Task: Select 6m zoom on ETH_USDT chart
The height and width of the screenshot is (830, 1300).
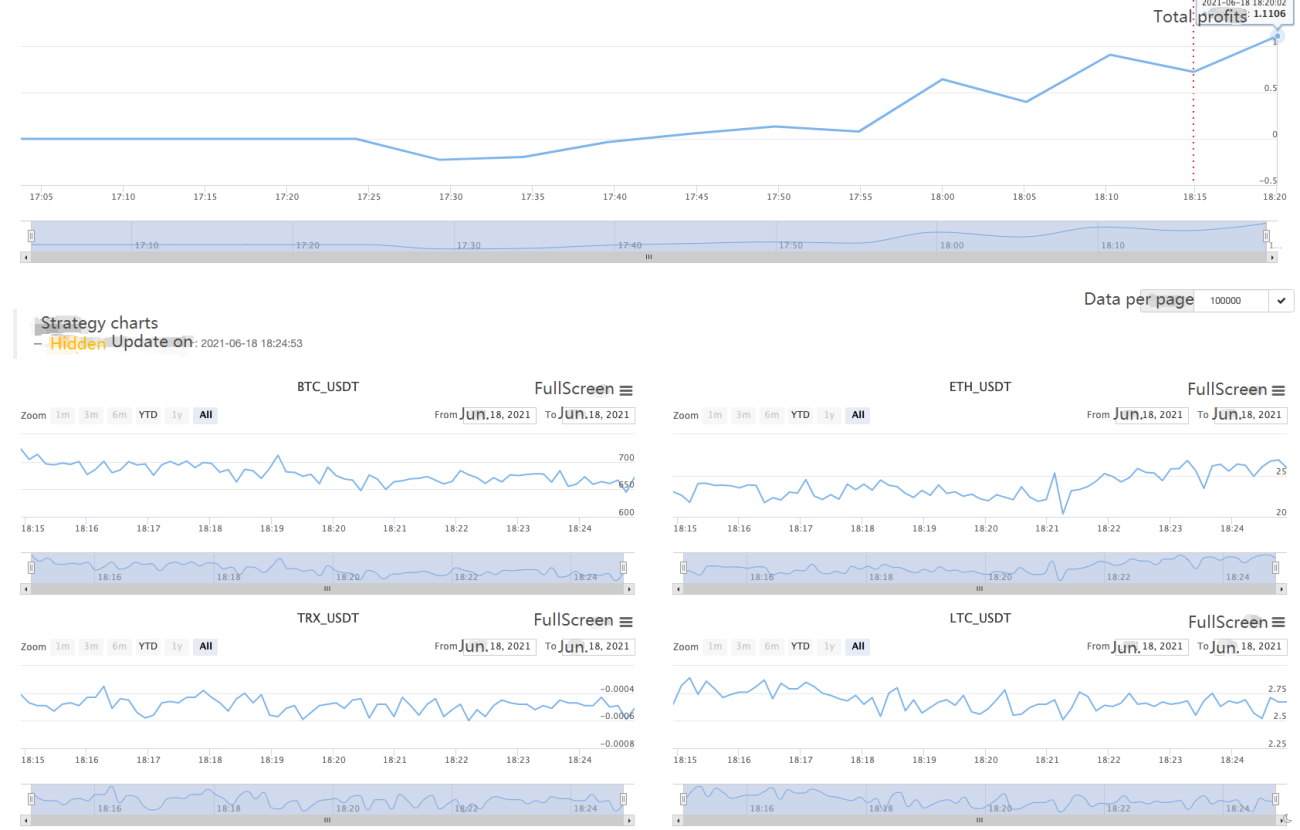Action: point(771,415)
